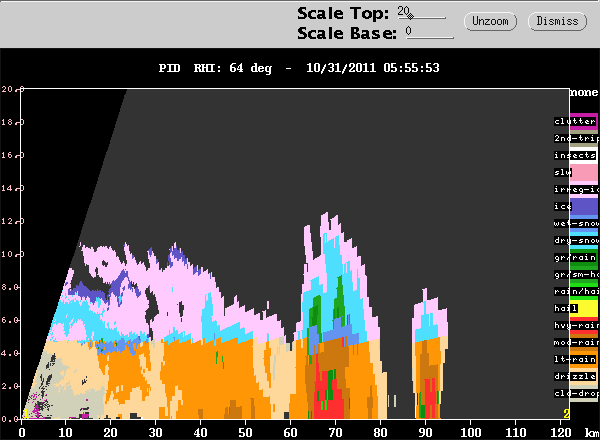Screen dimensions: 600x440
Task: Click the wet-snow legend entry
Action: click(x=577, y=223)
